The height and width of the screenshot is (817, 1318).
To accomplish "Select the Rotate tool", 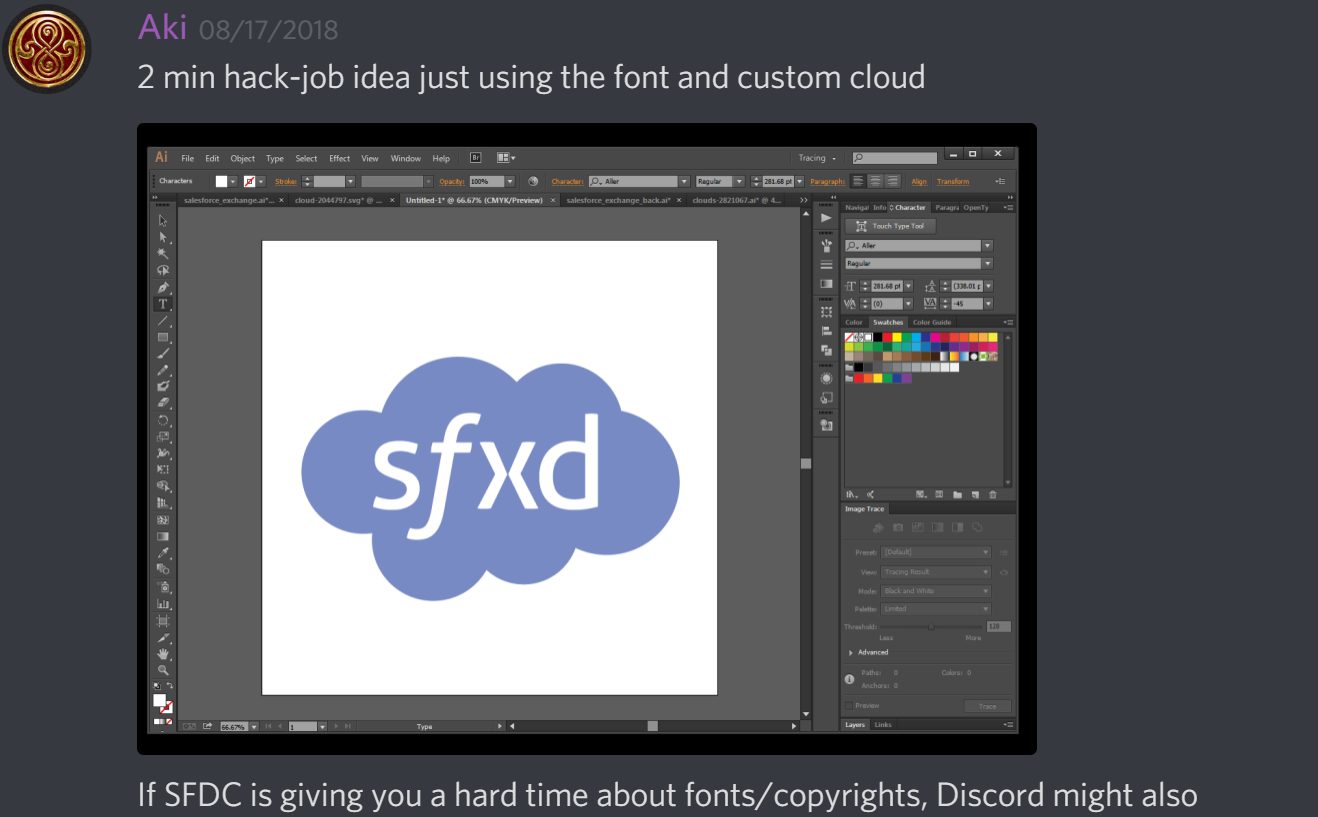I will click(x=163, y=420).
